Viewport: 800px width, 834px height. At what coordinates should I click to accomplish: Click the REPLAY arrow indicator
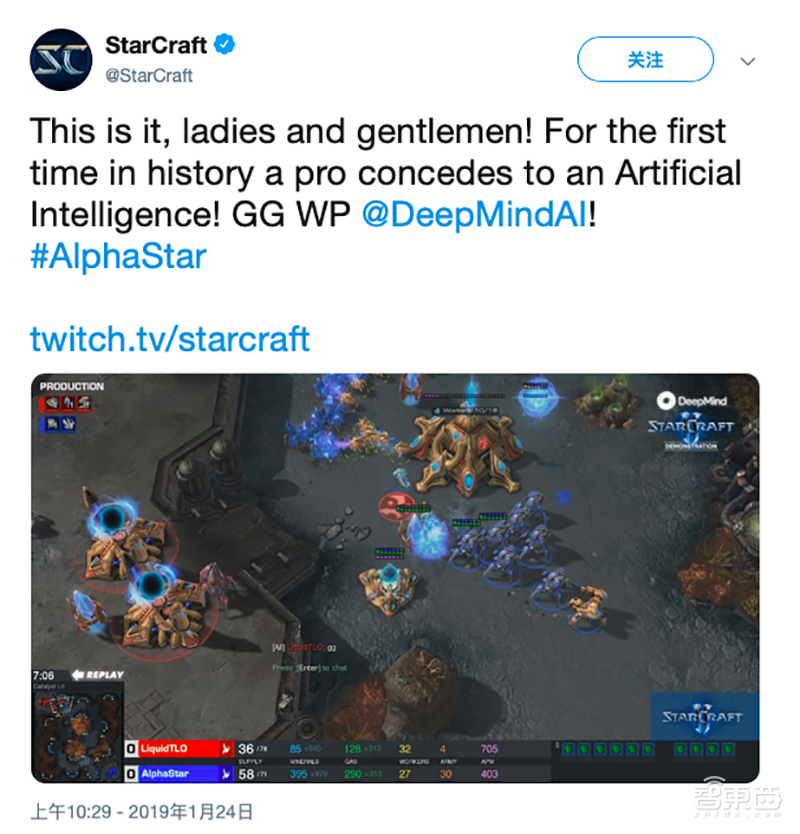97,675
